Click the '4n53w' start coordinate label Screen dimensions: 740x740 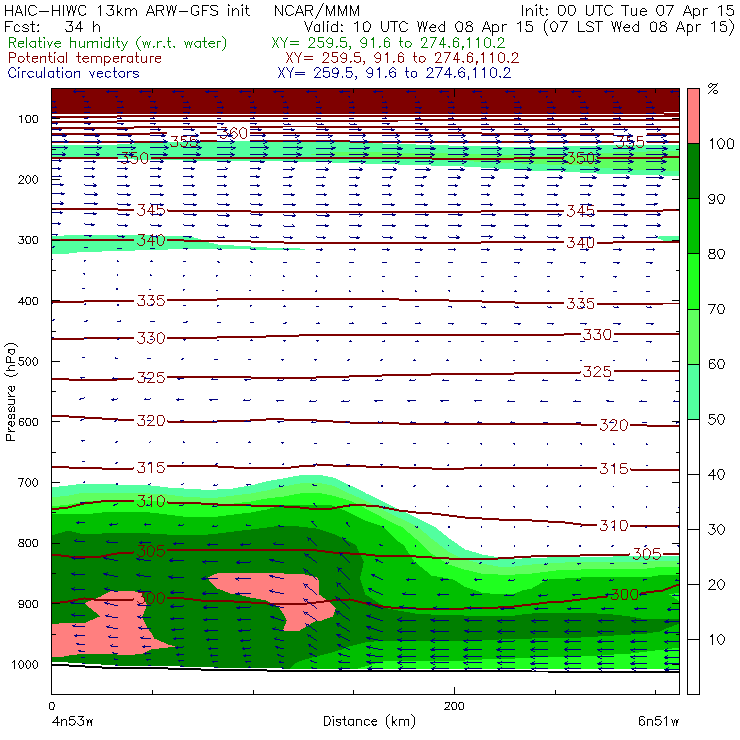[72, 722]
